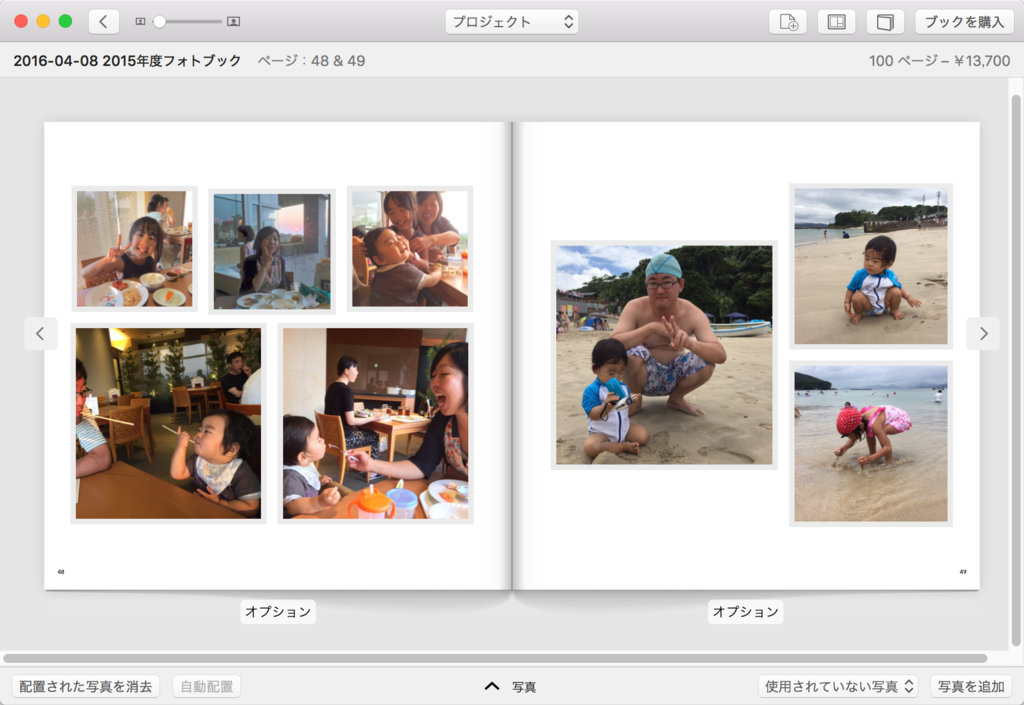Open the page layout options icon
The image size is (1024, 705).
[x=837, y=22]
